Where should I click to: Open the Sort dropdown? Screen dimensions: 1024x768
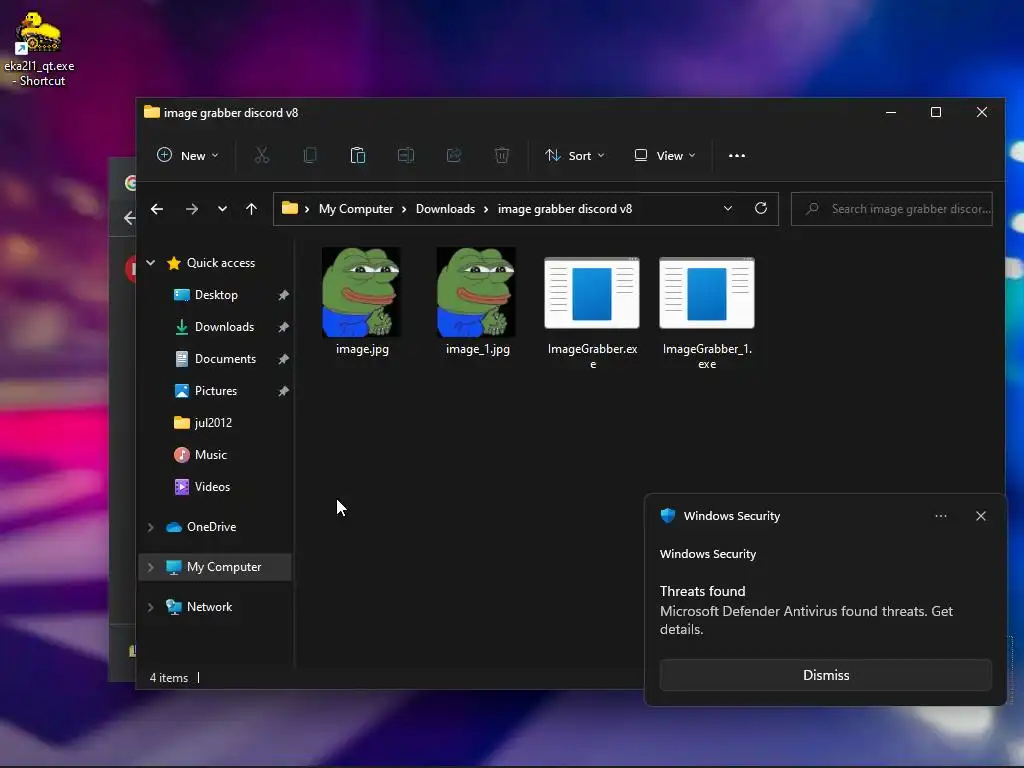[575, 155]
